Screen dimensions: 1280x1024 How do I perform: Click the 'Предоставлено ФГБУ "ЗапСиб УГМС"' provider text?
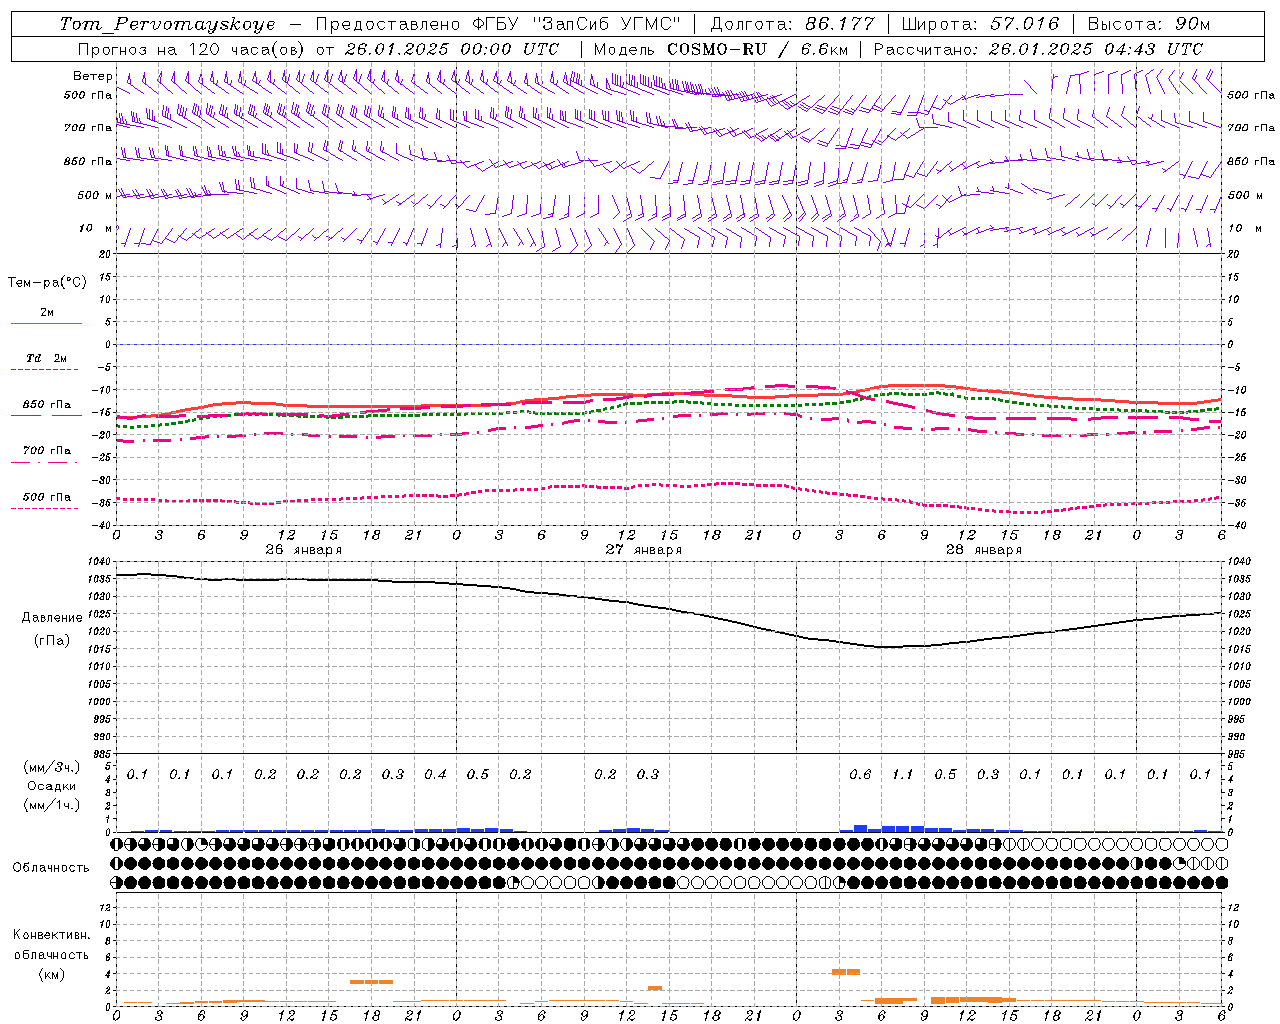coord(498,24)
